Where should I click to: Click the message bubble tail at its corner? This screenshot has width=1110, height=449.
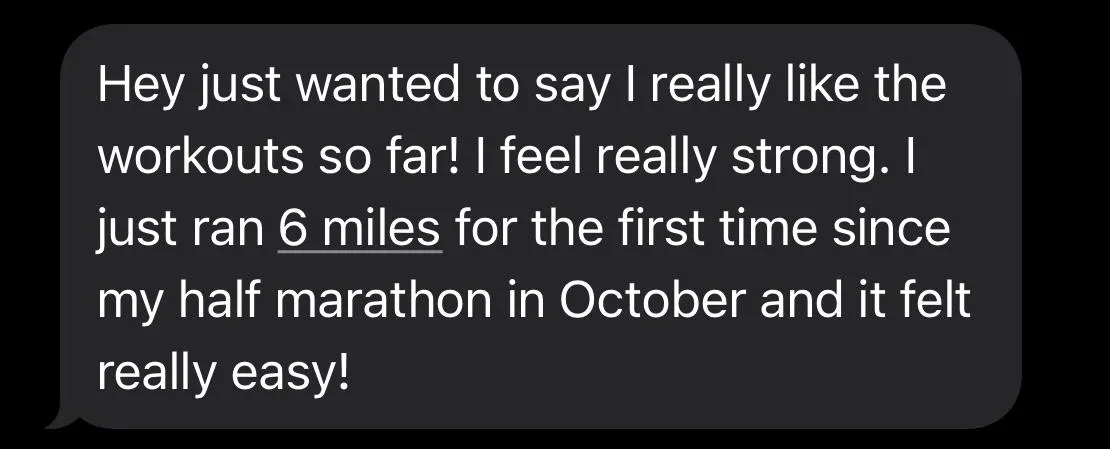(x=62, y=419)
